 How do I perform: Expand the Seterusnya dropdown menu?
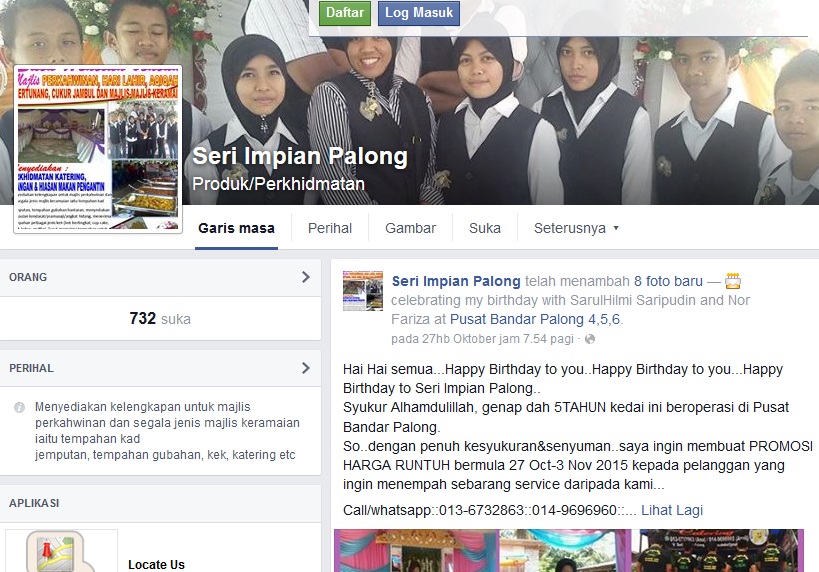point(576,228)
